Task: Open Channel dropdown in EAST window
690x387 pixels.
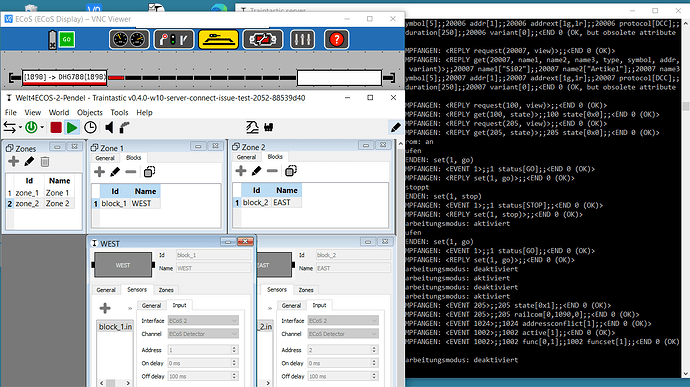Action: 343,334
